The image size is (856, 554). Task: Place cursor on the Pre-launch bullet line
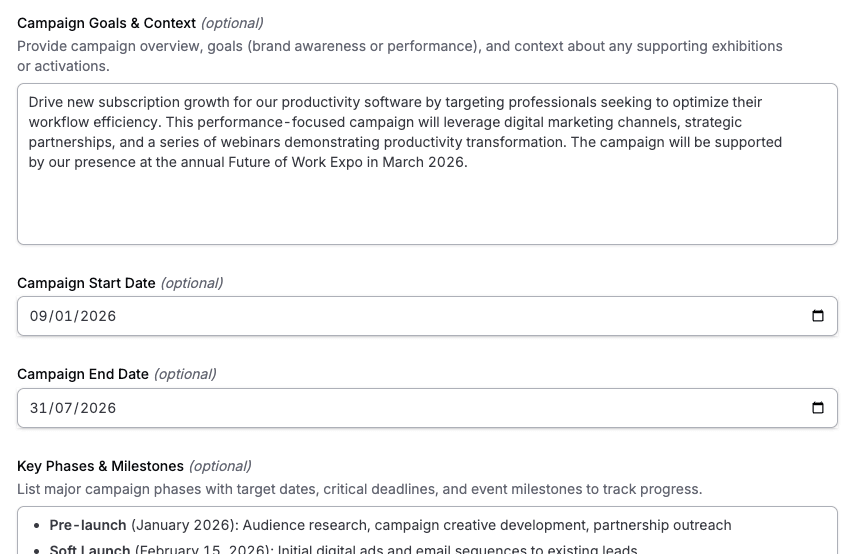tap(390, 525)
